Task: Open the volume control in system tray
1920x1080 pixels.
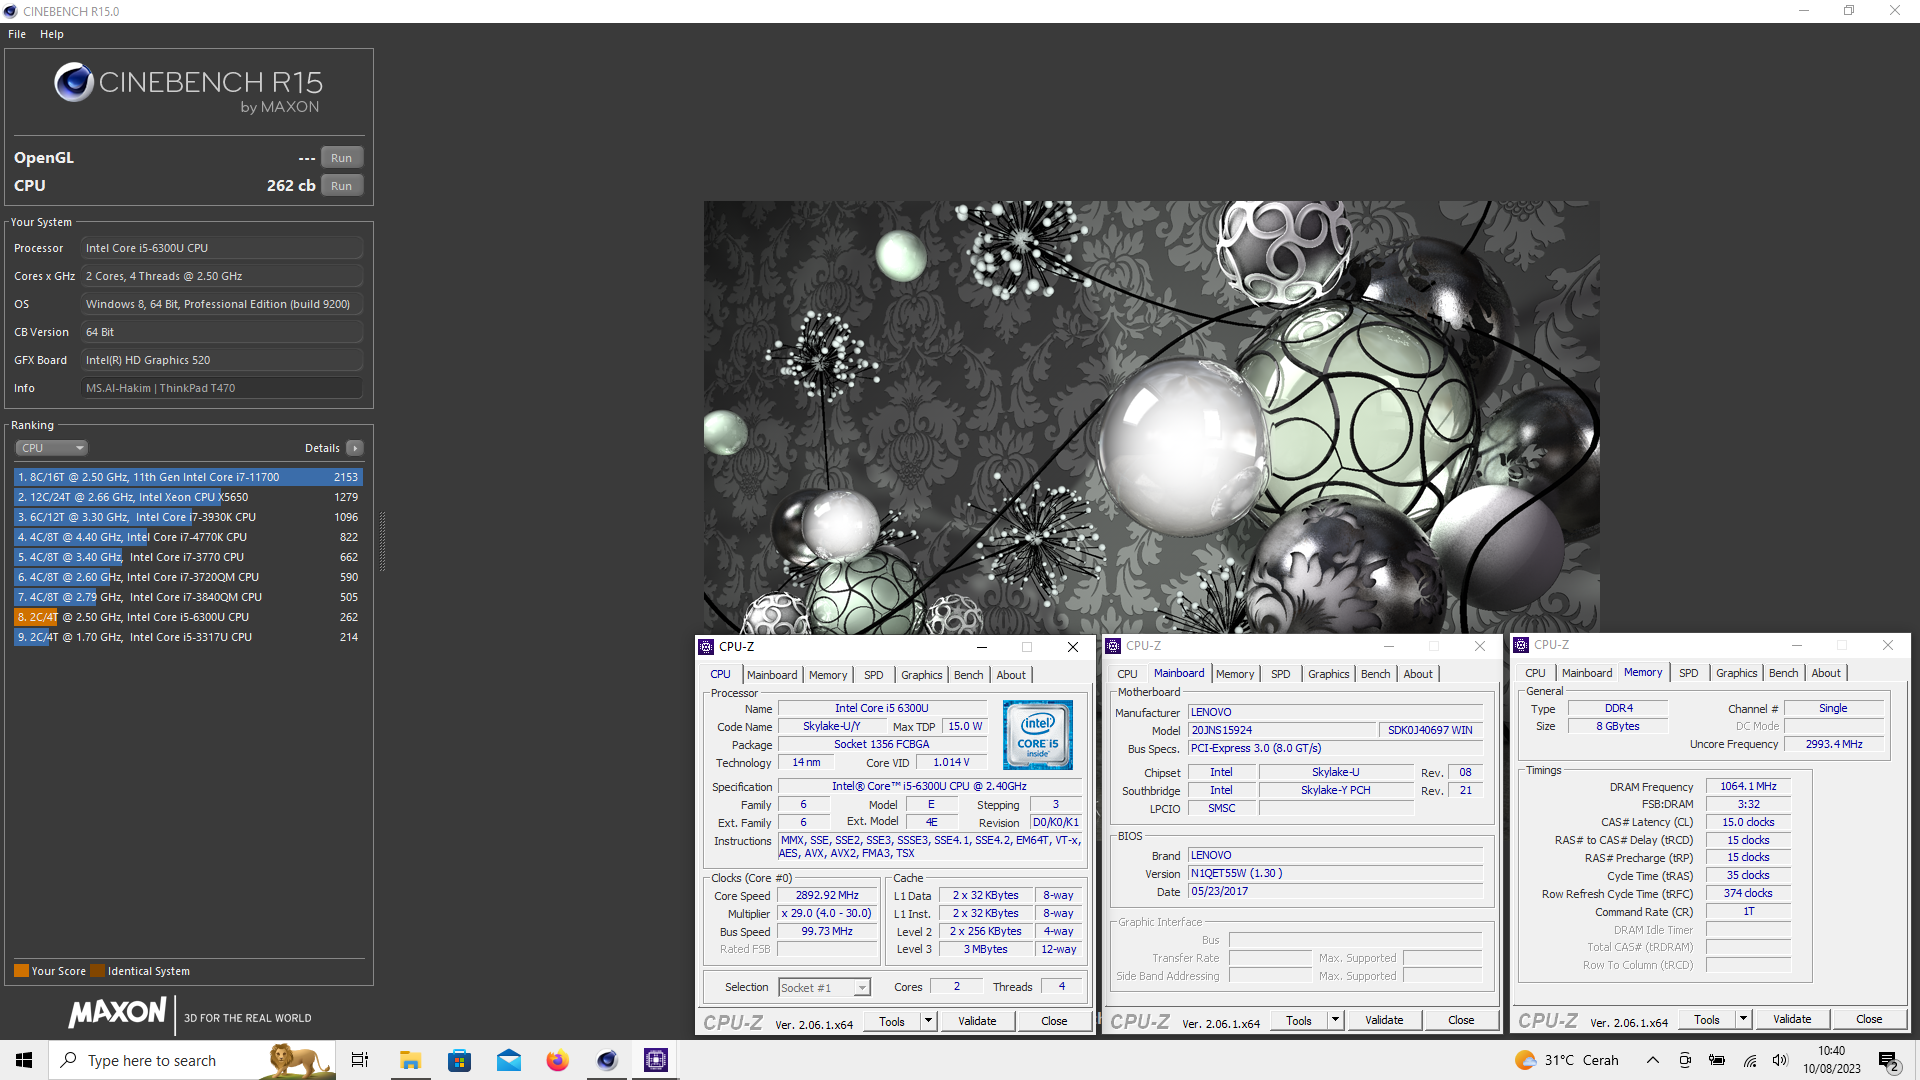Action: tap(1780, 1060)
